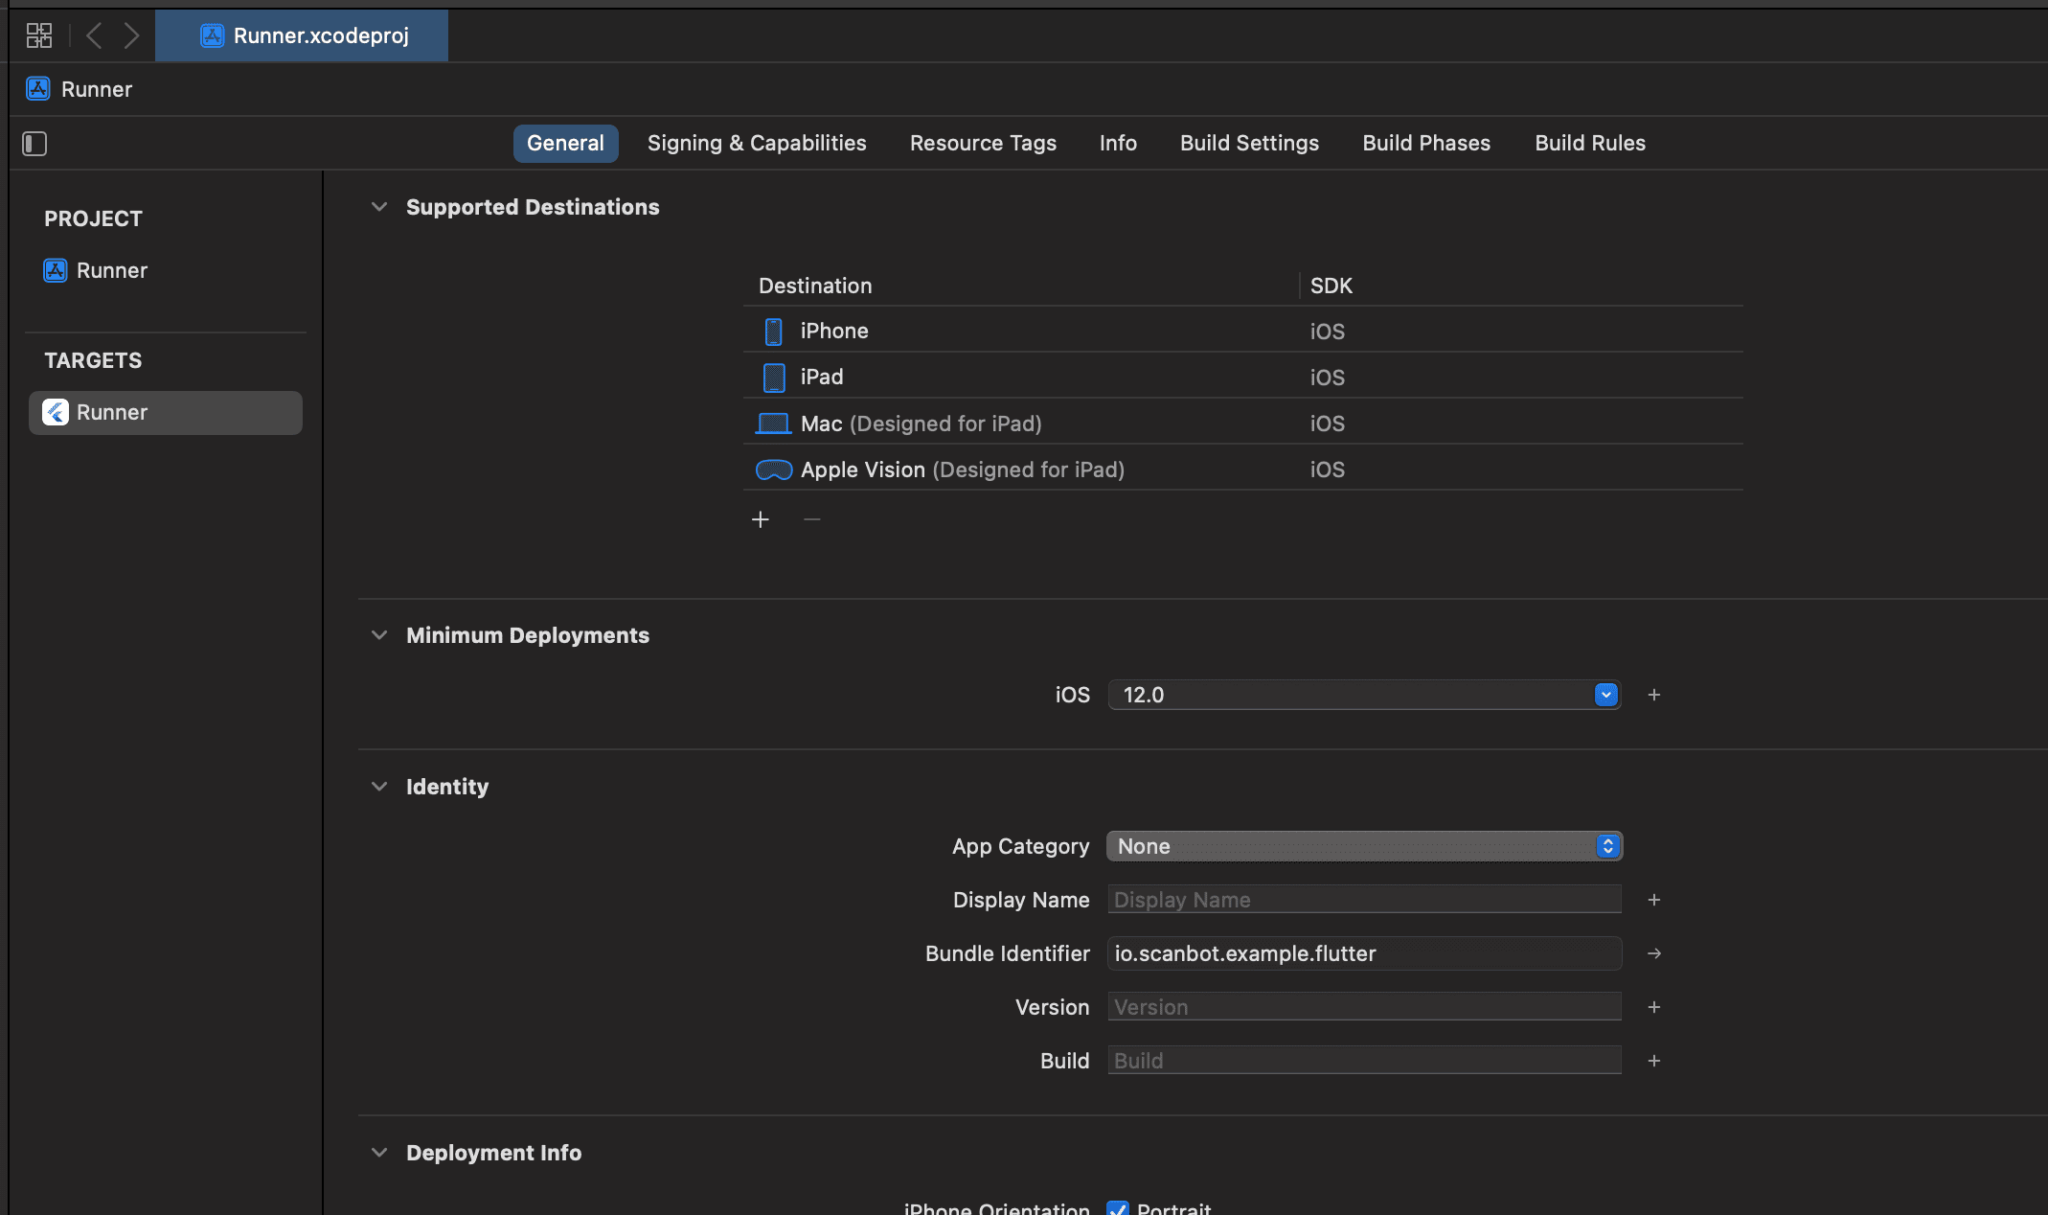The width and height of the screenshot is (2048, 1215).
Task: Click the Bundle Identifier navigation arrow
Action: coord(1654,953)
